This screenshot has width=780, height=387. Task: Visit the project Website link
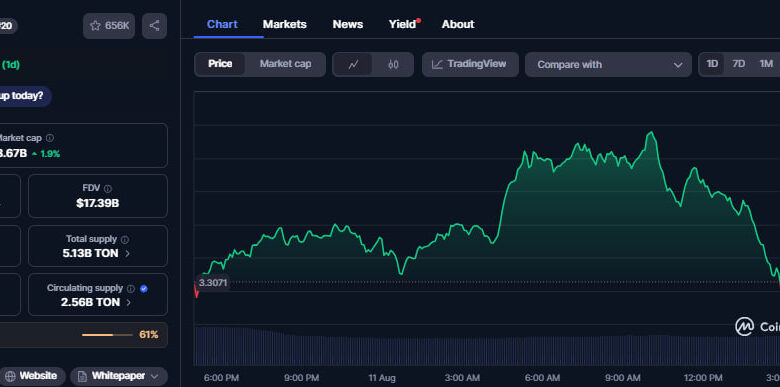point(32,376)
